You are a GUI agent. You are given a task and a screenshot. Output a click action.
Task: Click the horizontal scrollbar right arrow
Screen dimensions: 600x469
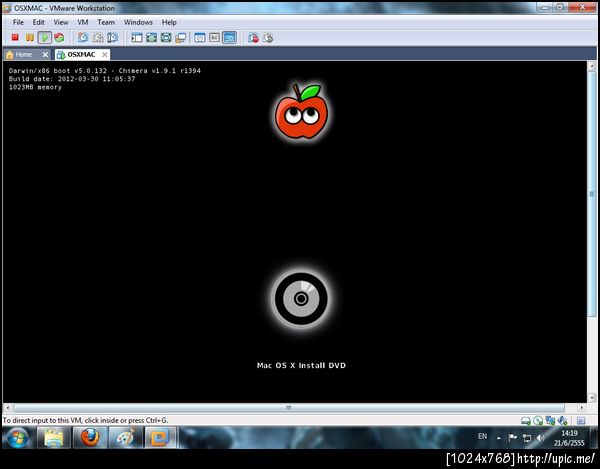pos(582,408)
